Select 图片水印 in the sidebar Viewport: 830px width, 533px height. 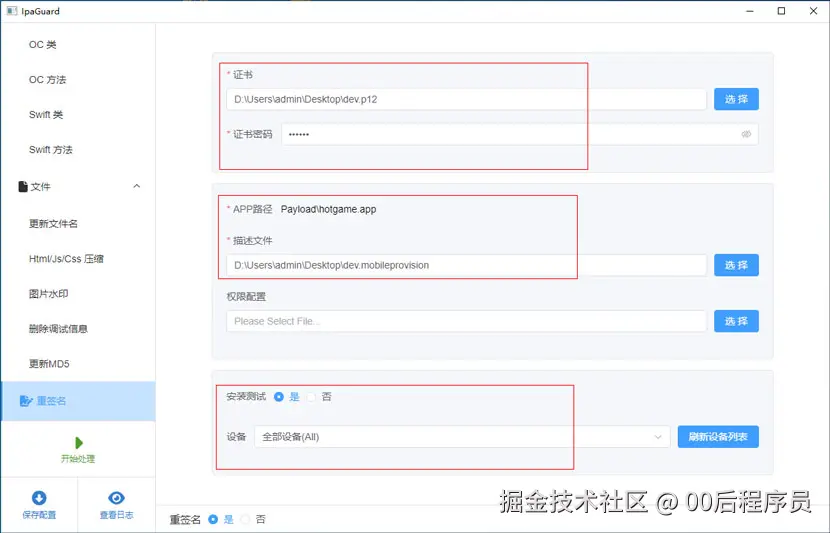pyautogui.click(x=48, y=293)
